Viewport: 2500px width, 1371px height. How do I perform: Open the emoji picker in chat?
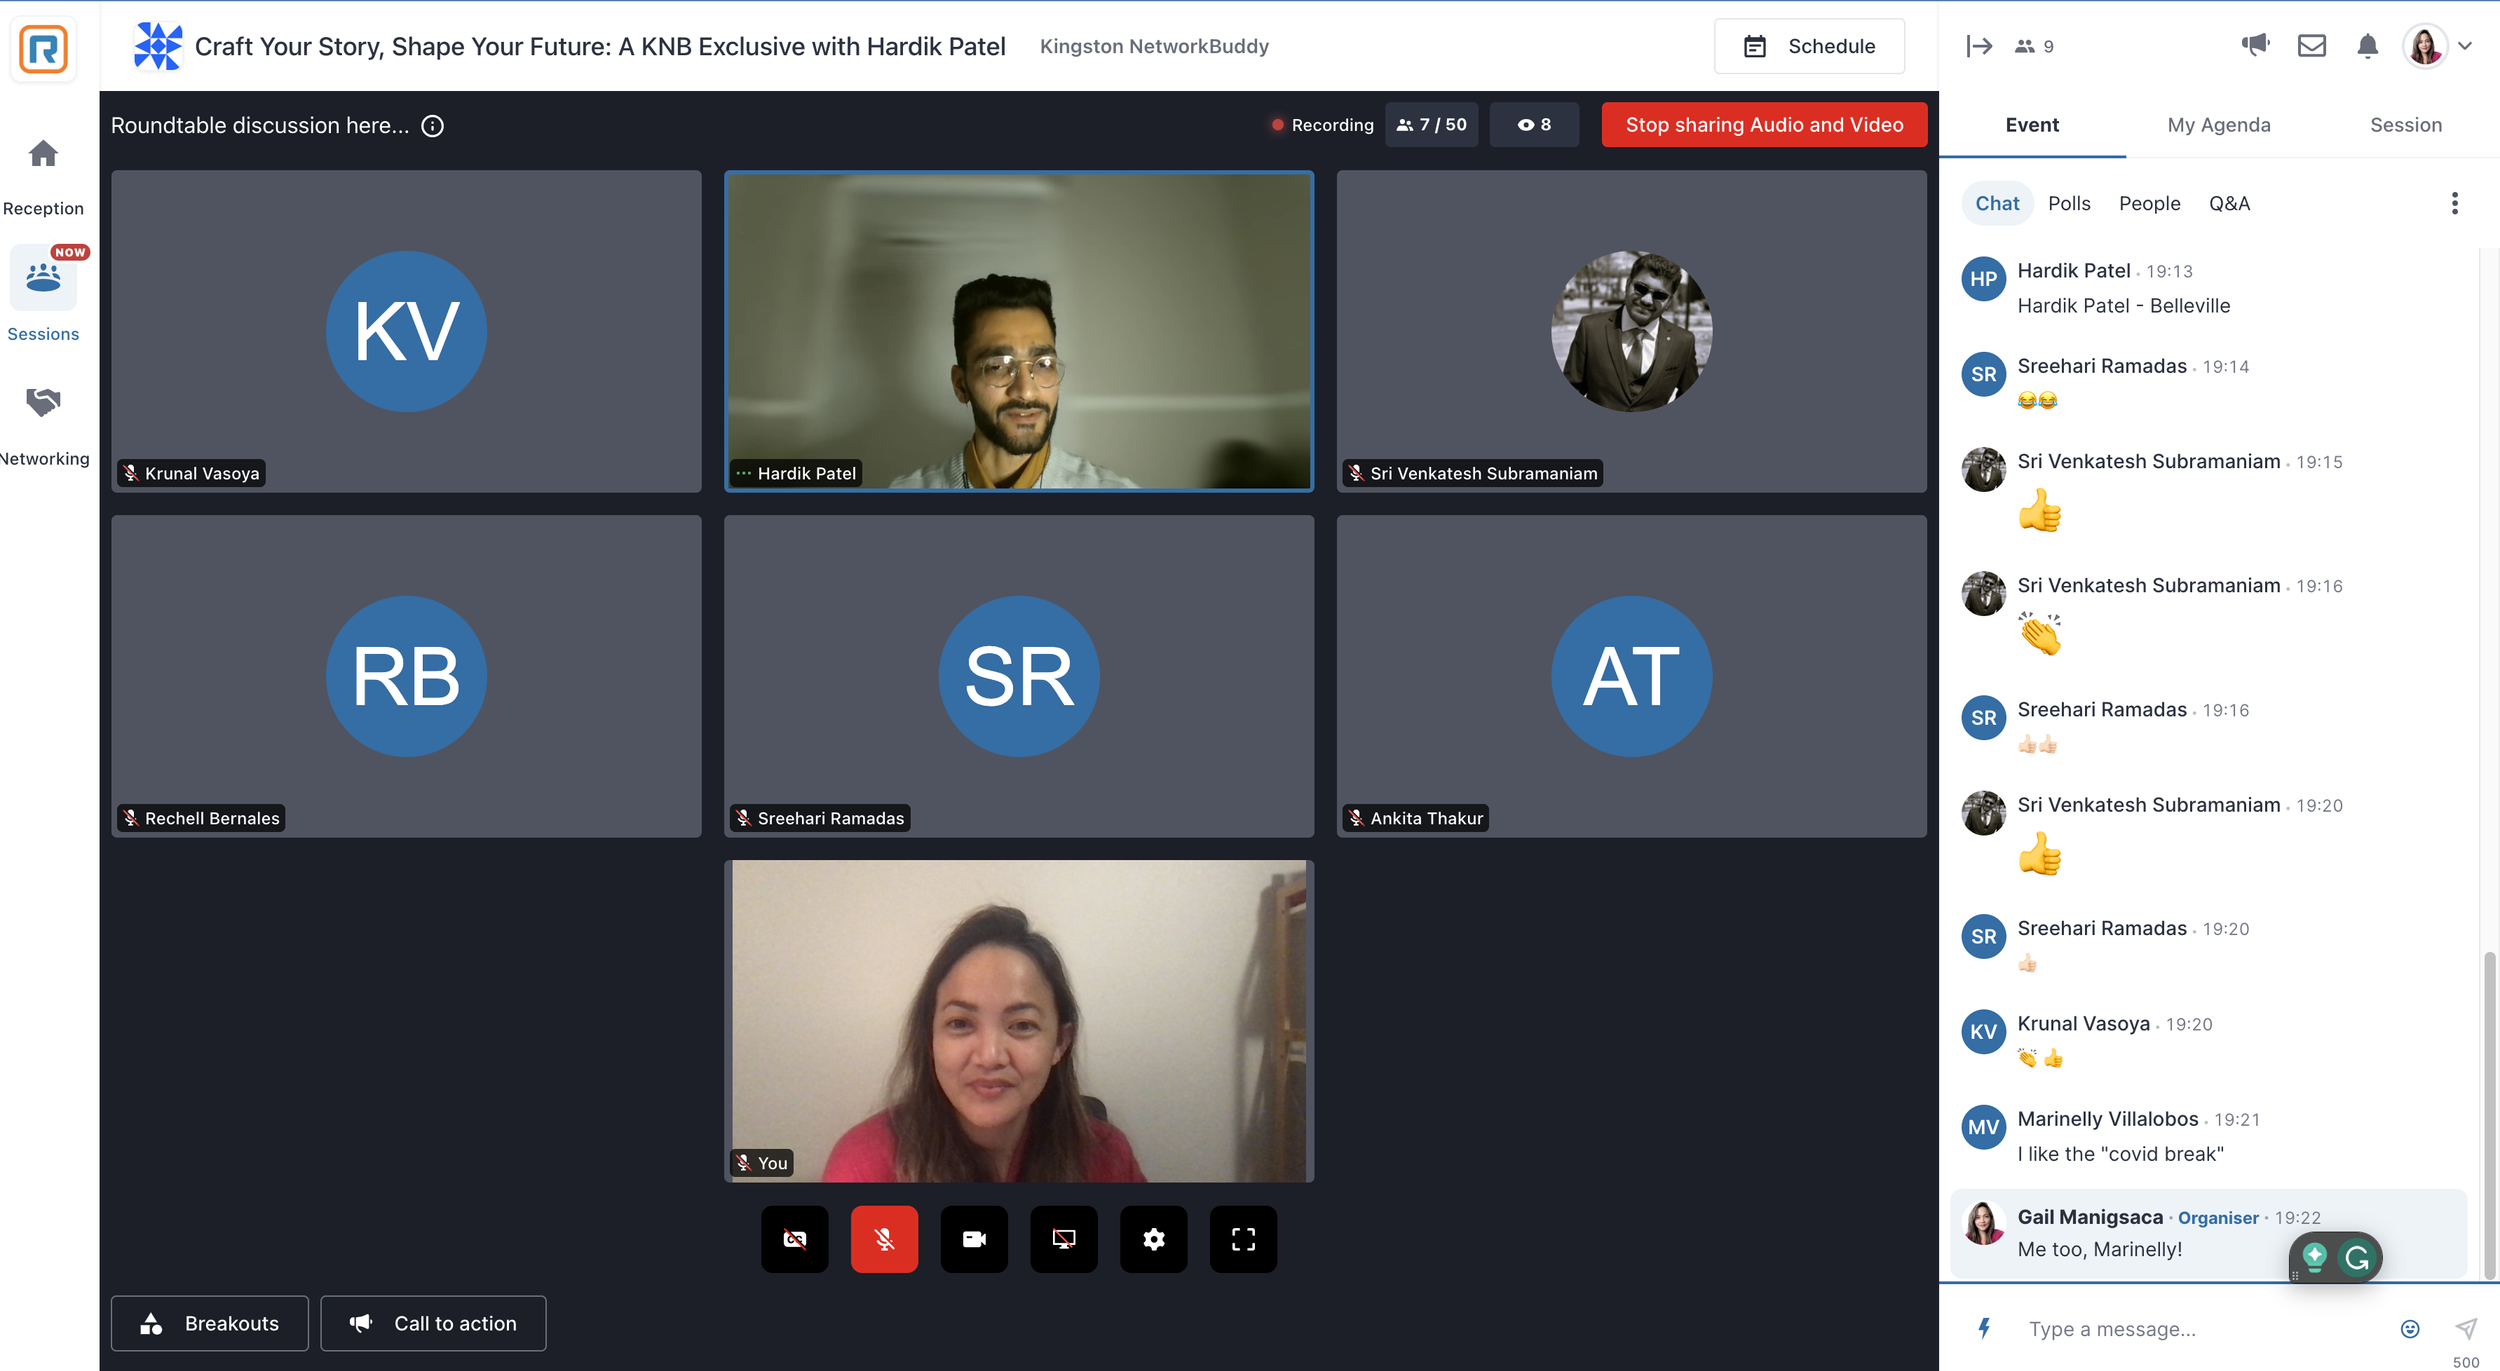2410,1328
